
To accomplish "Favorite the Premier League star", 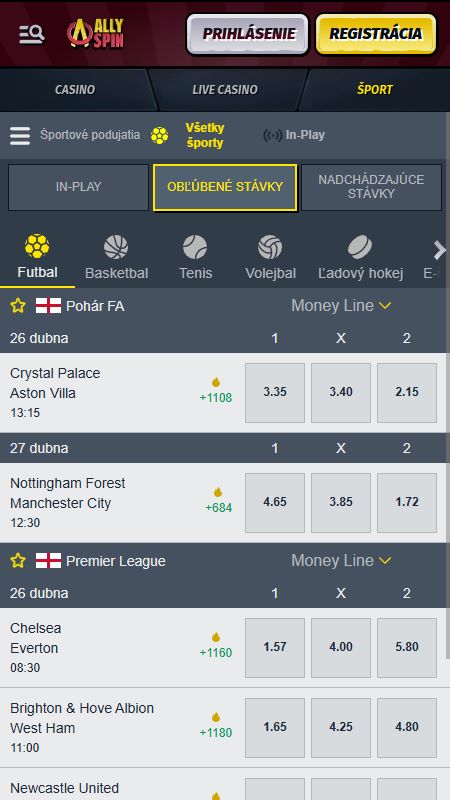I will (18, 561).
